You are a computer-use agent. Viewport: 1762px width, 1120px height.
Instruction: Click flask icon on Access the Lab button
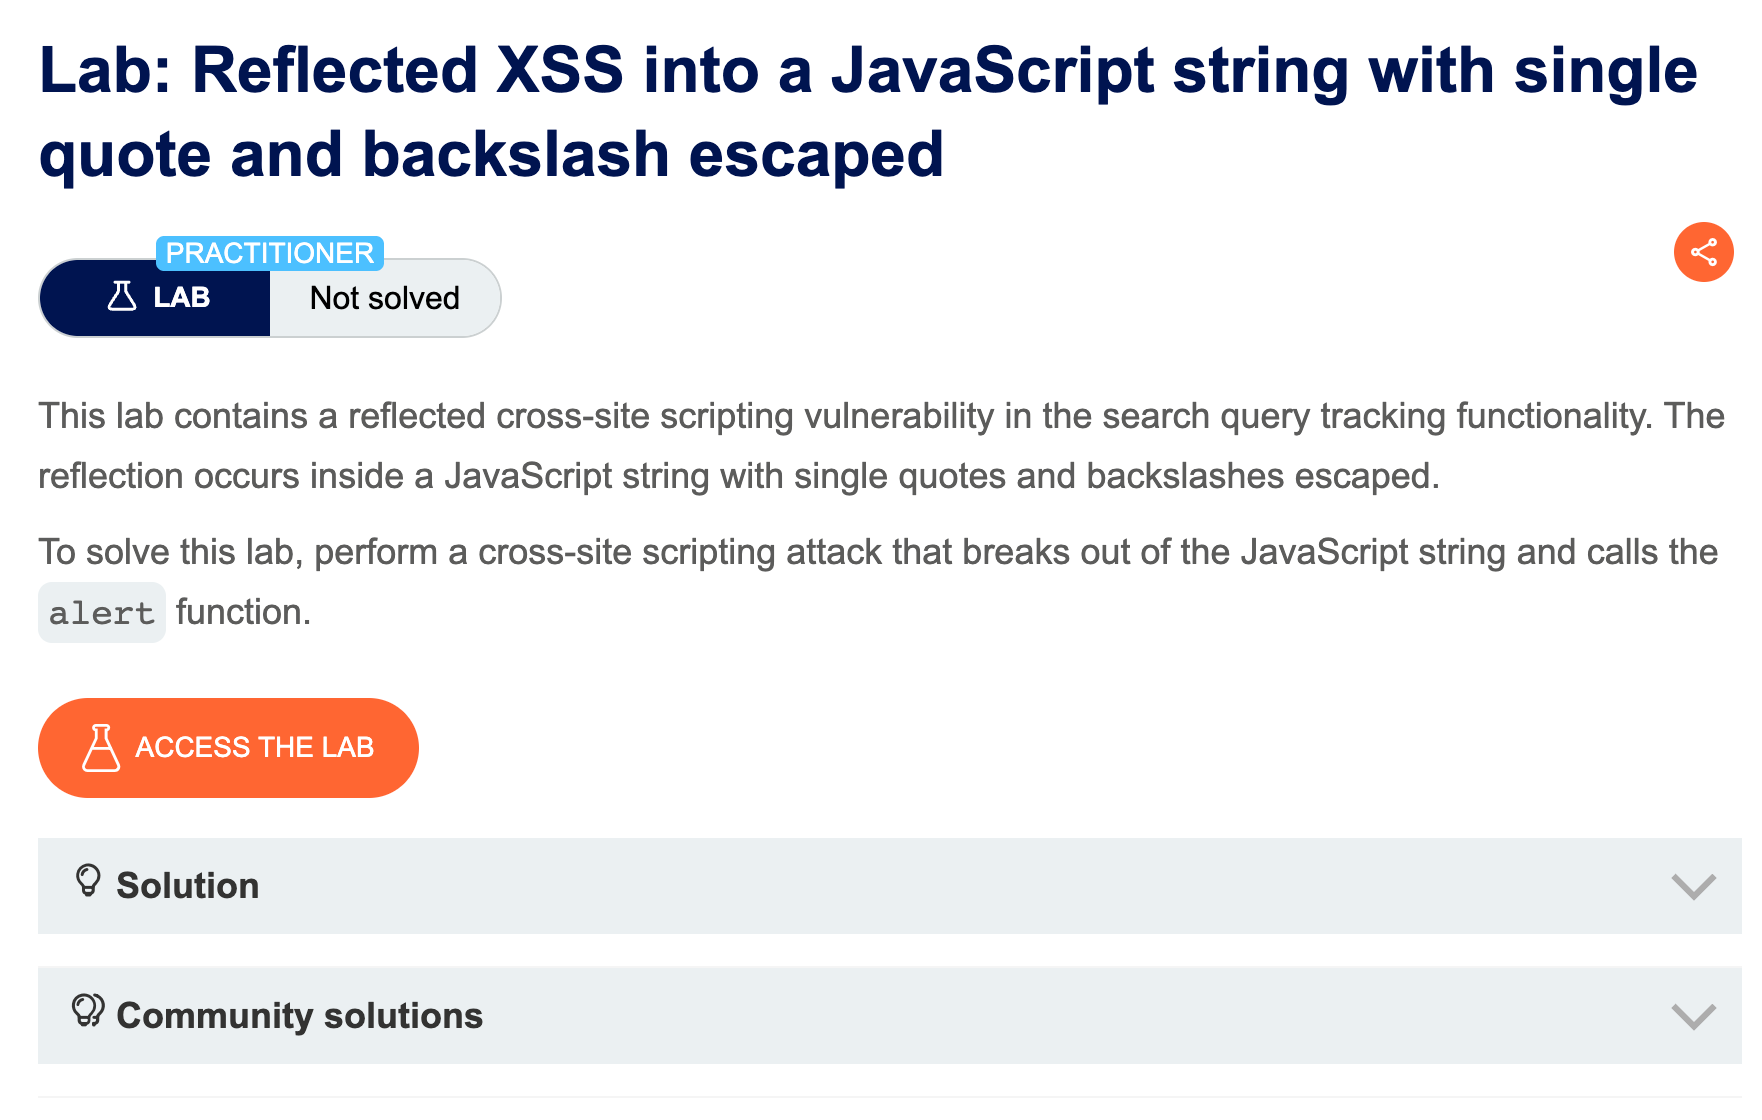coord(100,747)
